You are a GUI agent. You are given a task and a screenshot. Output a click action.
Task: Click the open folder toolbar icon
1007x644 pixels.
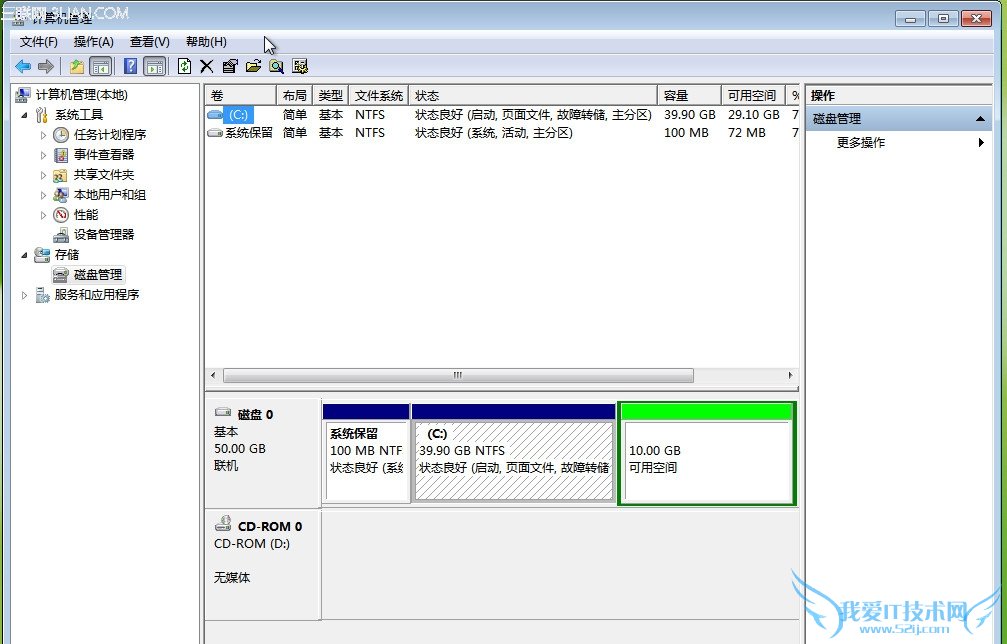point(253,67)
